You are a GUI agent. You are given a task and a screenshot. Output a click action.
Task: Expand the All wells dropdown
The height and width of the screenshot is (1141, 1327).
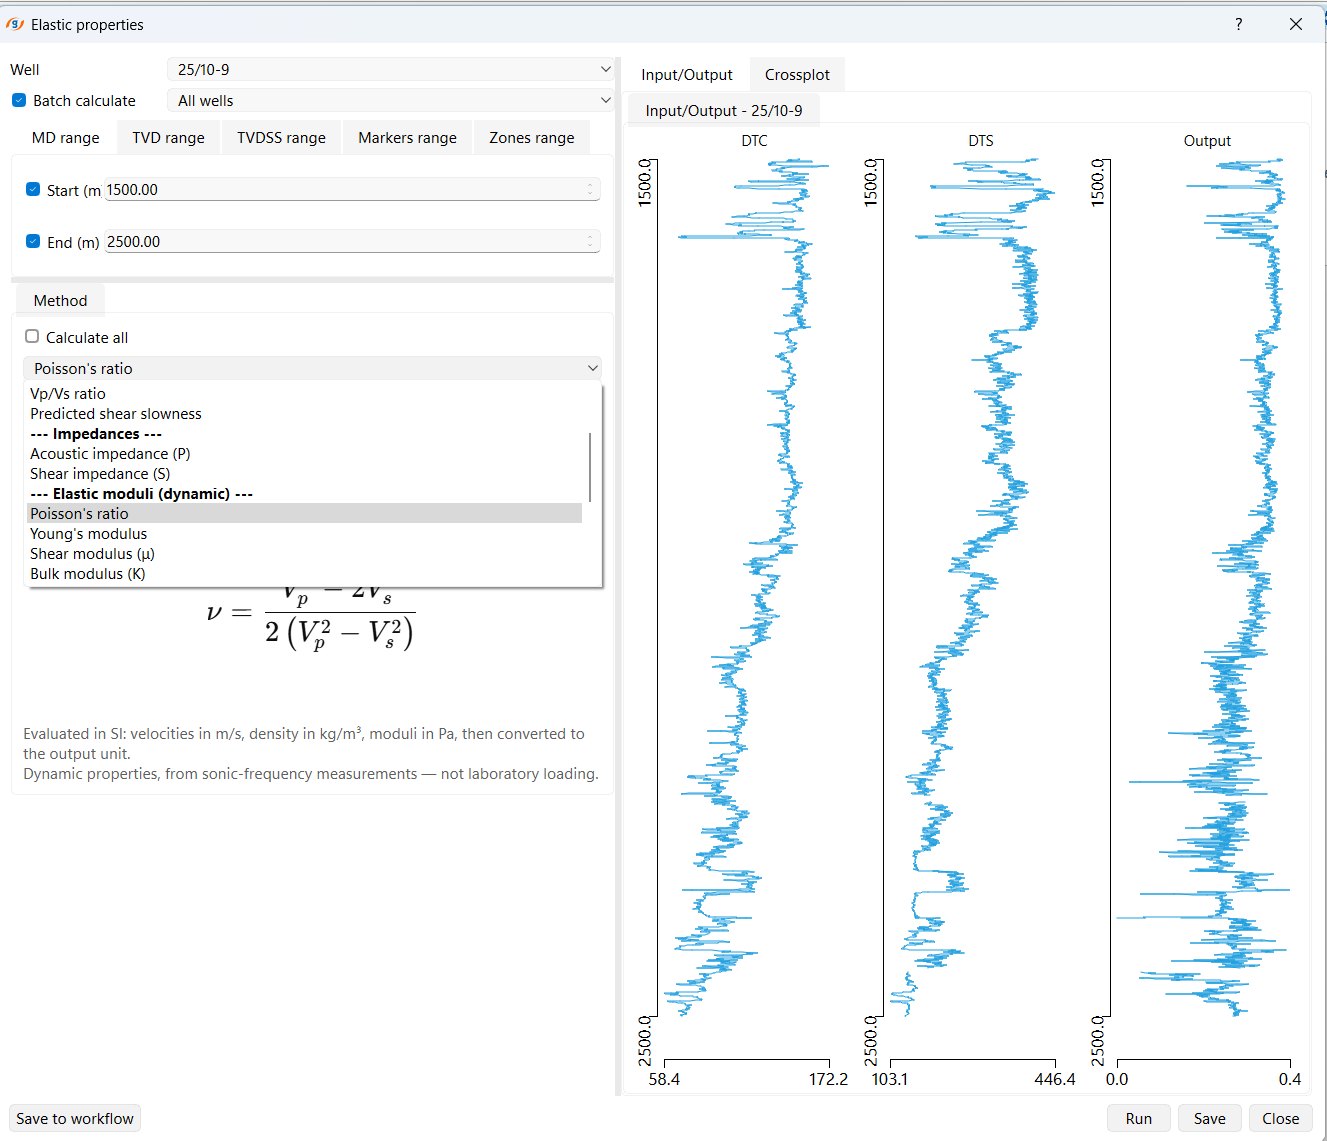click(390, 100)
